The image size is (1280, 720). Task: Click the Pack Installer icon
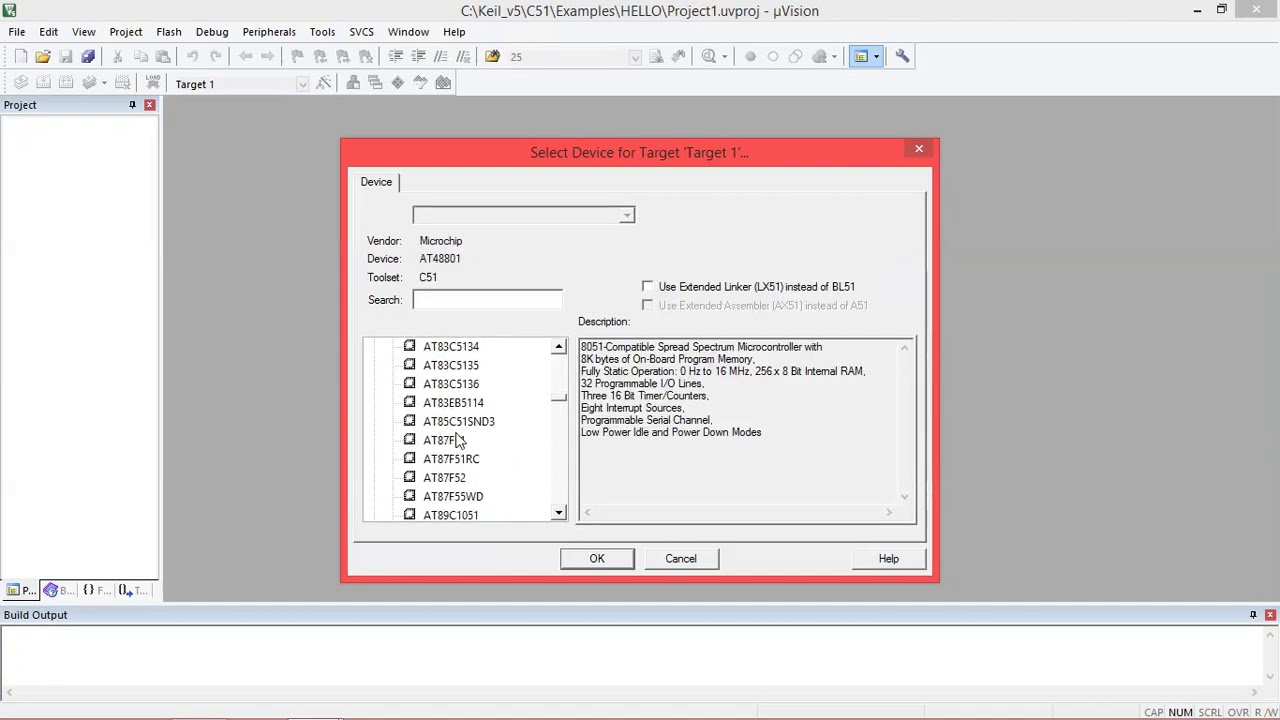tap(443, 83)
